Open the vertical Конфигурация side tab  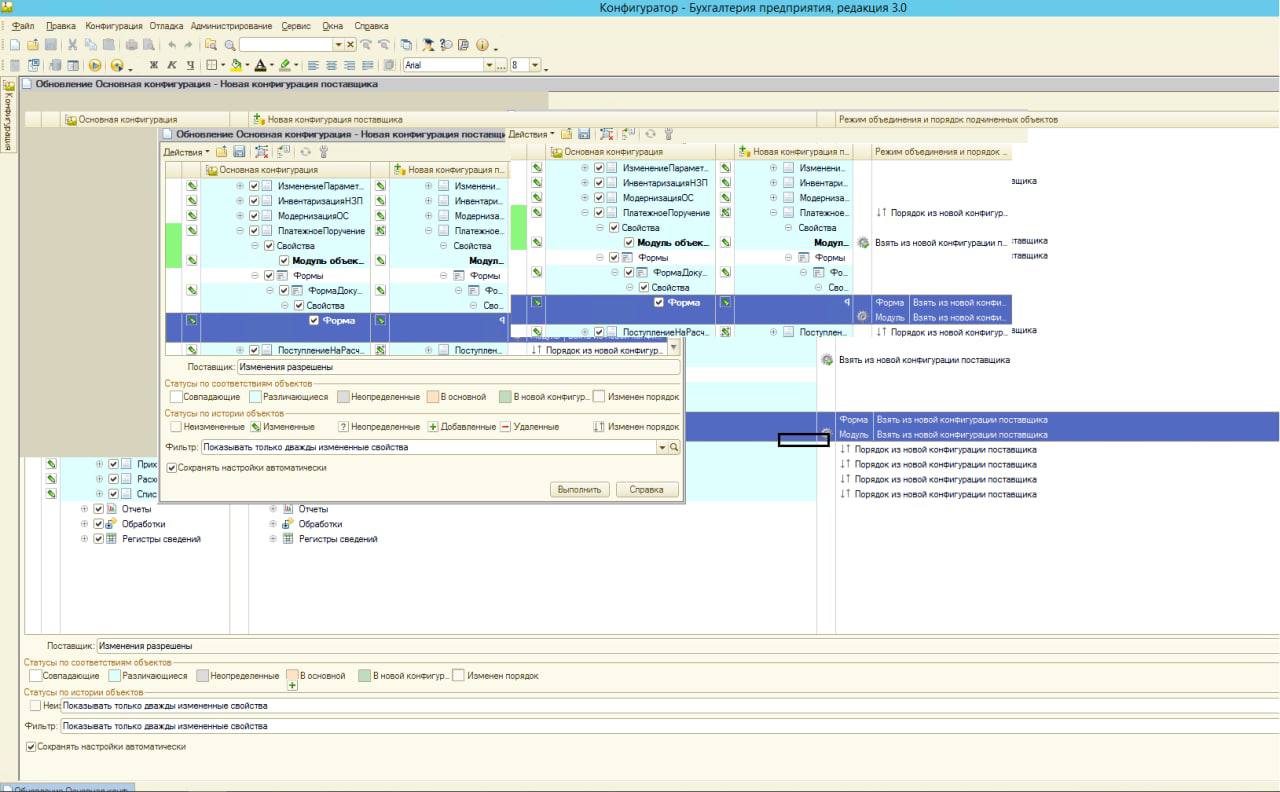pyautogui.click(x=7, y=114)
